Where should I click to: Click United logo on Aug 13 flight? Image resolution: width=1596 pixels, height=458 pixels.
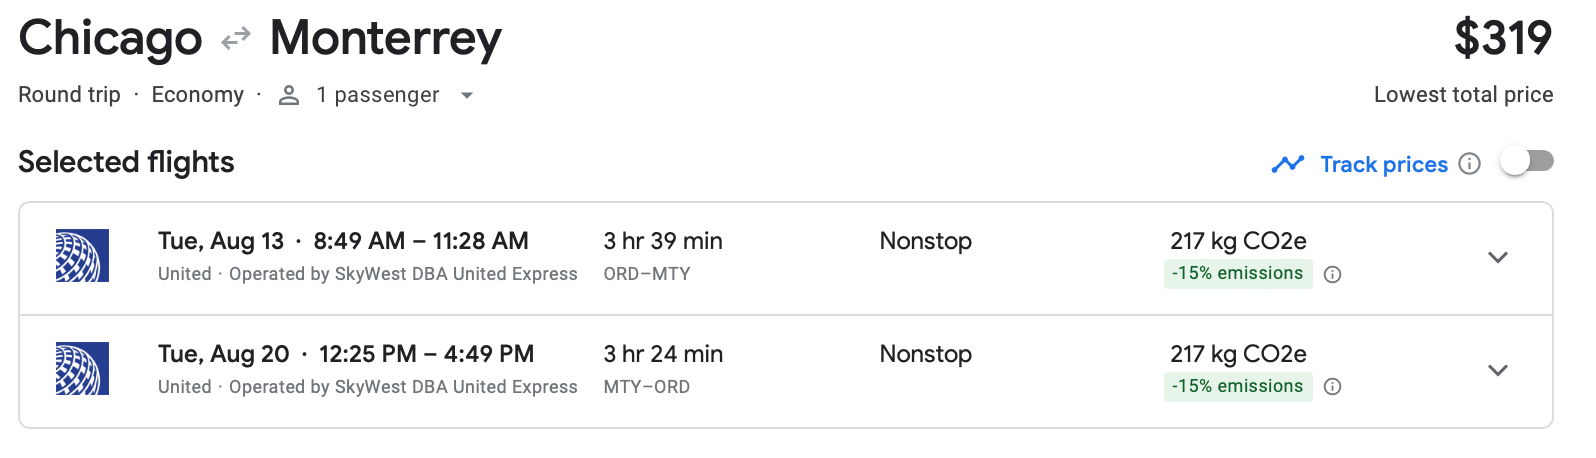pyautogui.click(x=82, y=256)
